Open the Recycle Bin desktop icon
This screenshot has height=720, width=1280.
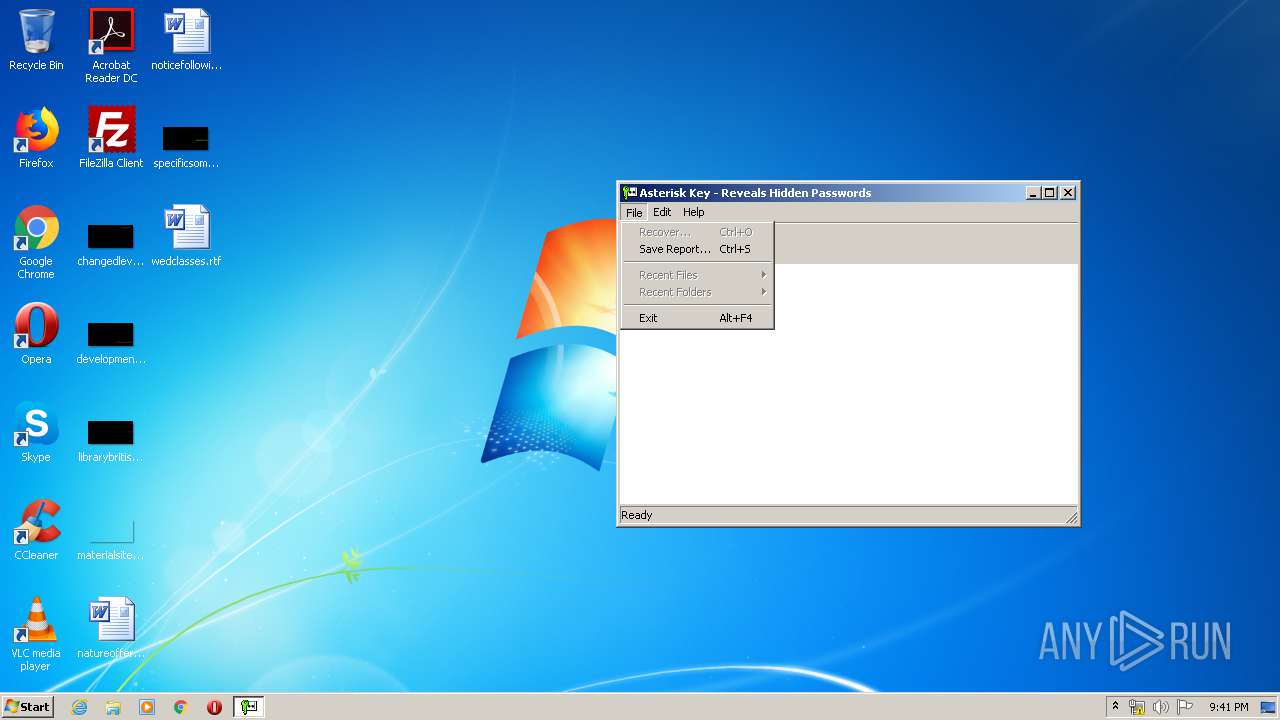point(36,40)
